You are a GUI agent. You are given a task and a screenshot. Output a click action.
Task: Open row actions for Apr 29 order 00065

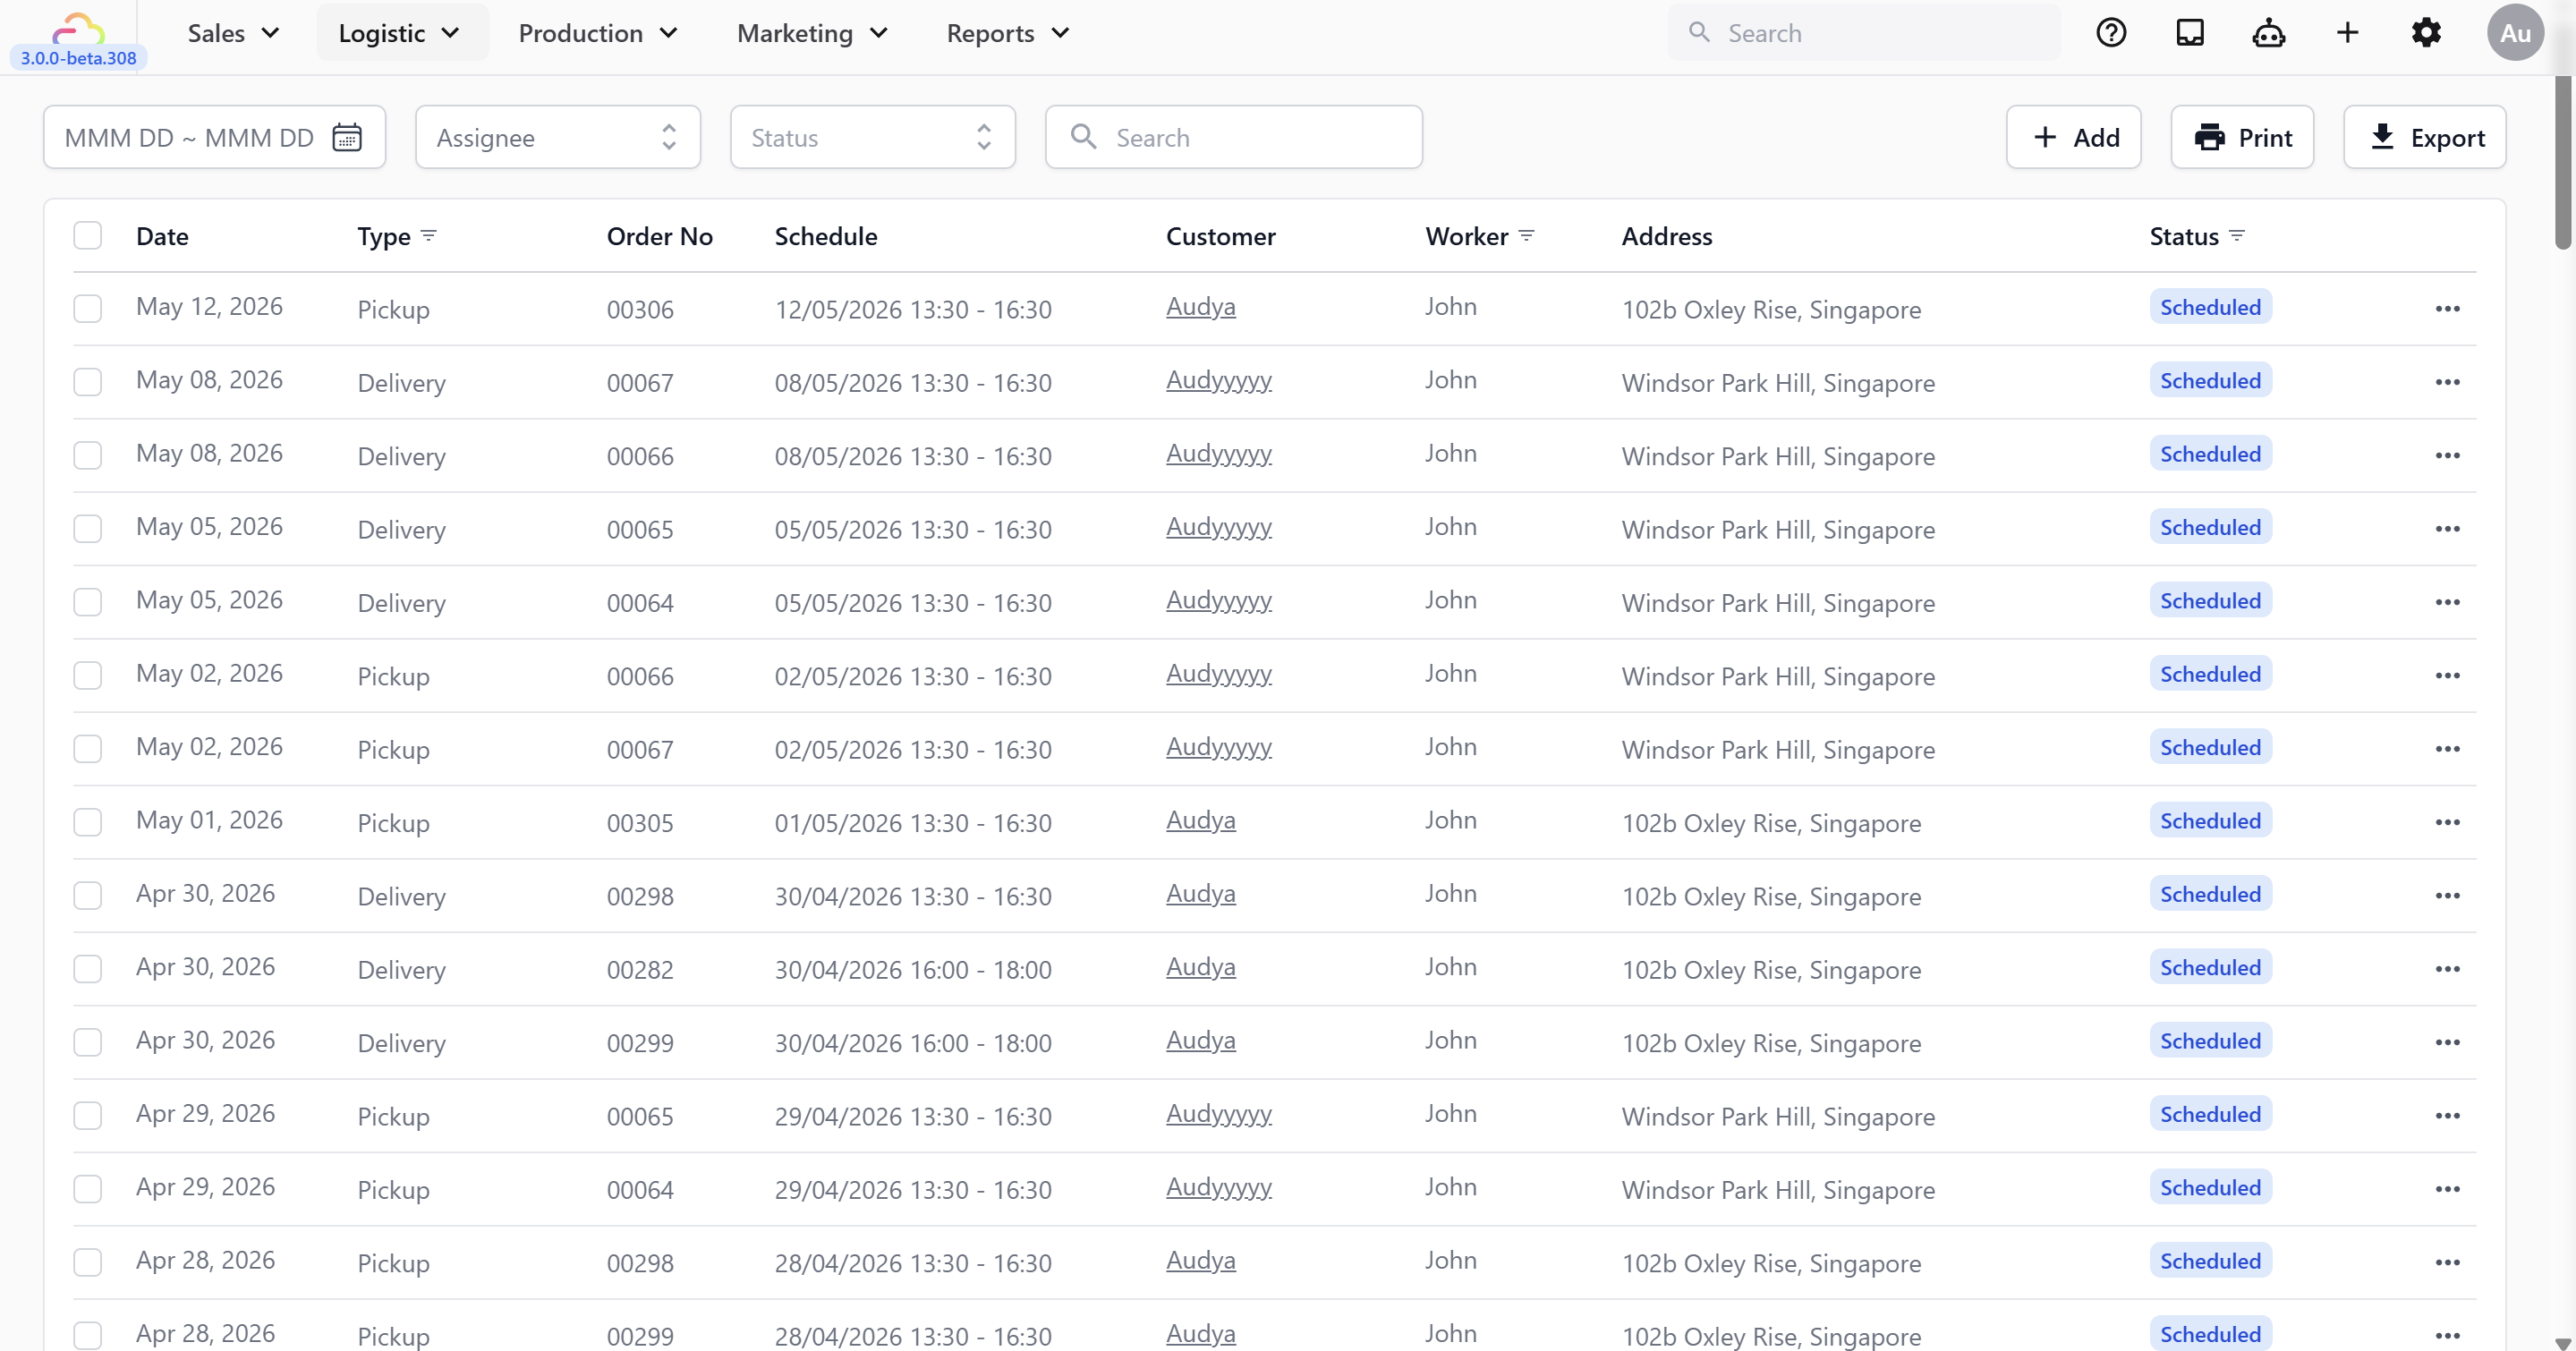[x=2447, y=1116]
